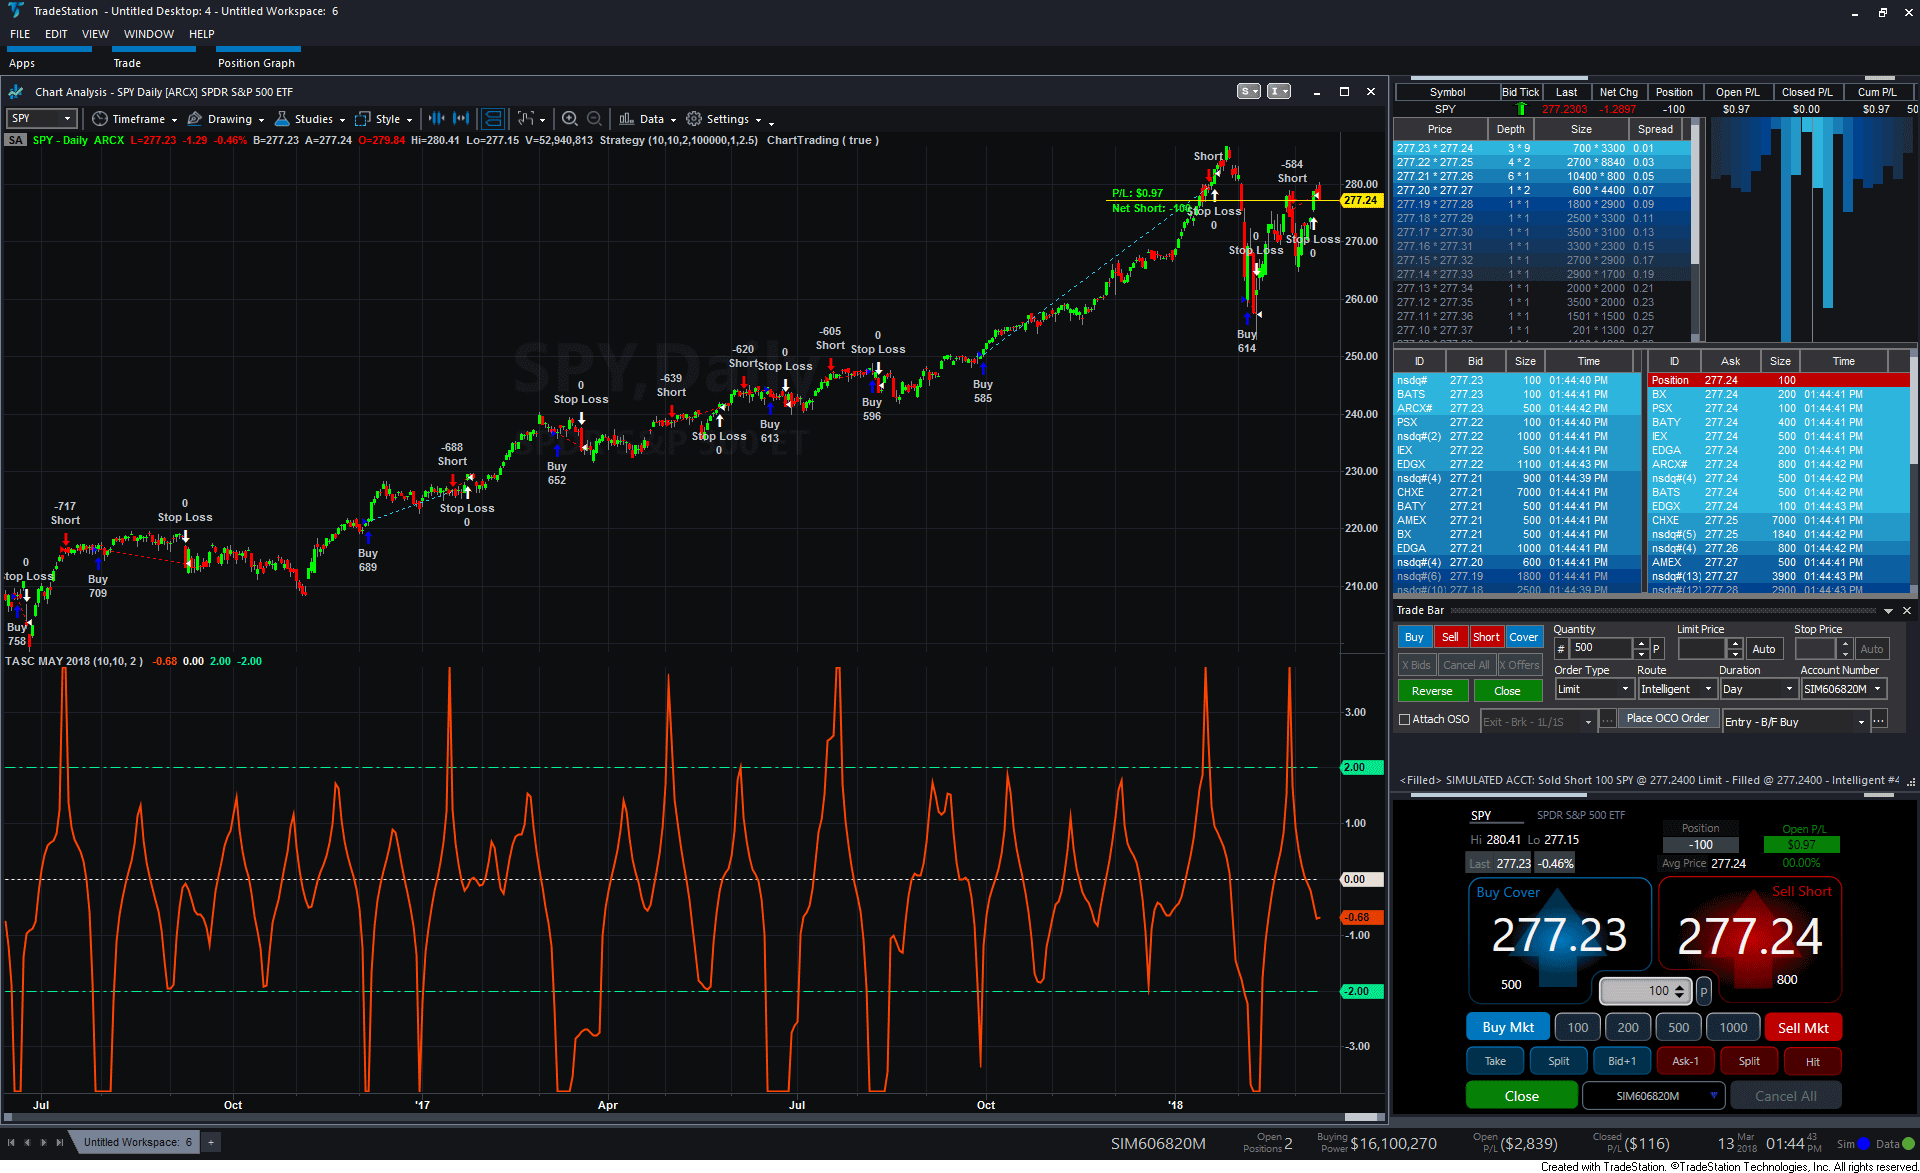The image size is (1920, 1173).
Task: Open the HELP menu
Action: (202, 34)
